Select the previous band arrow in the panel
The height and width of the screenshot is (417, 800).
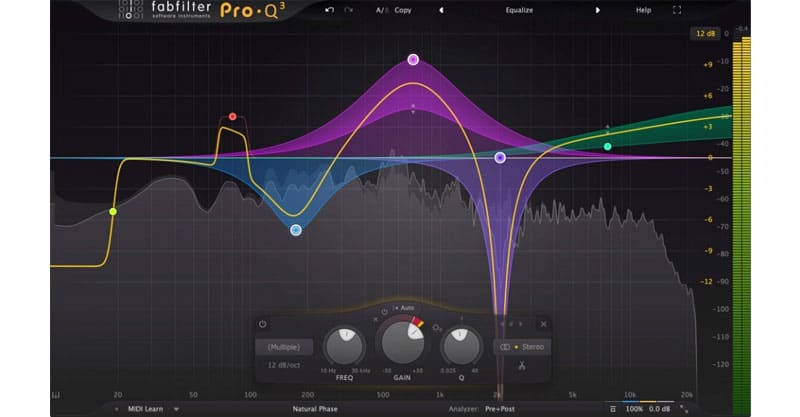(502, 324)
